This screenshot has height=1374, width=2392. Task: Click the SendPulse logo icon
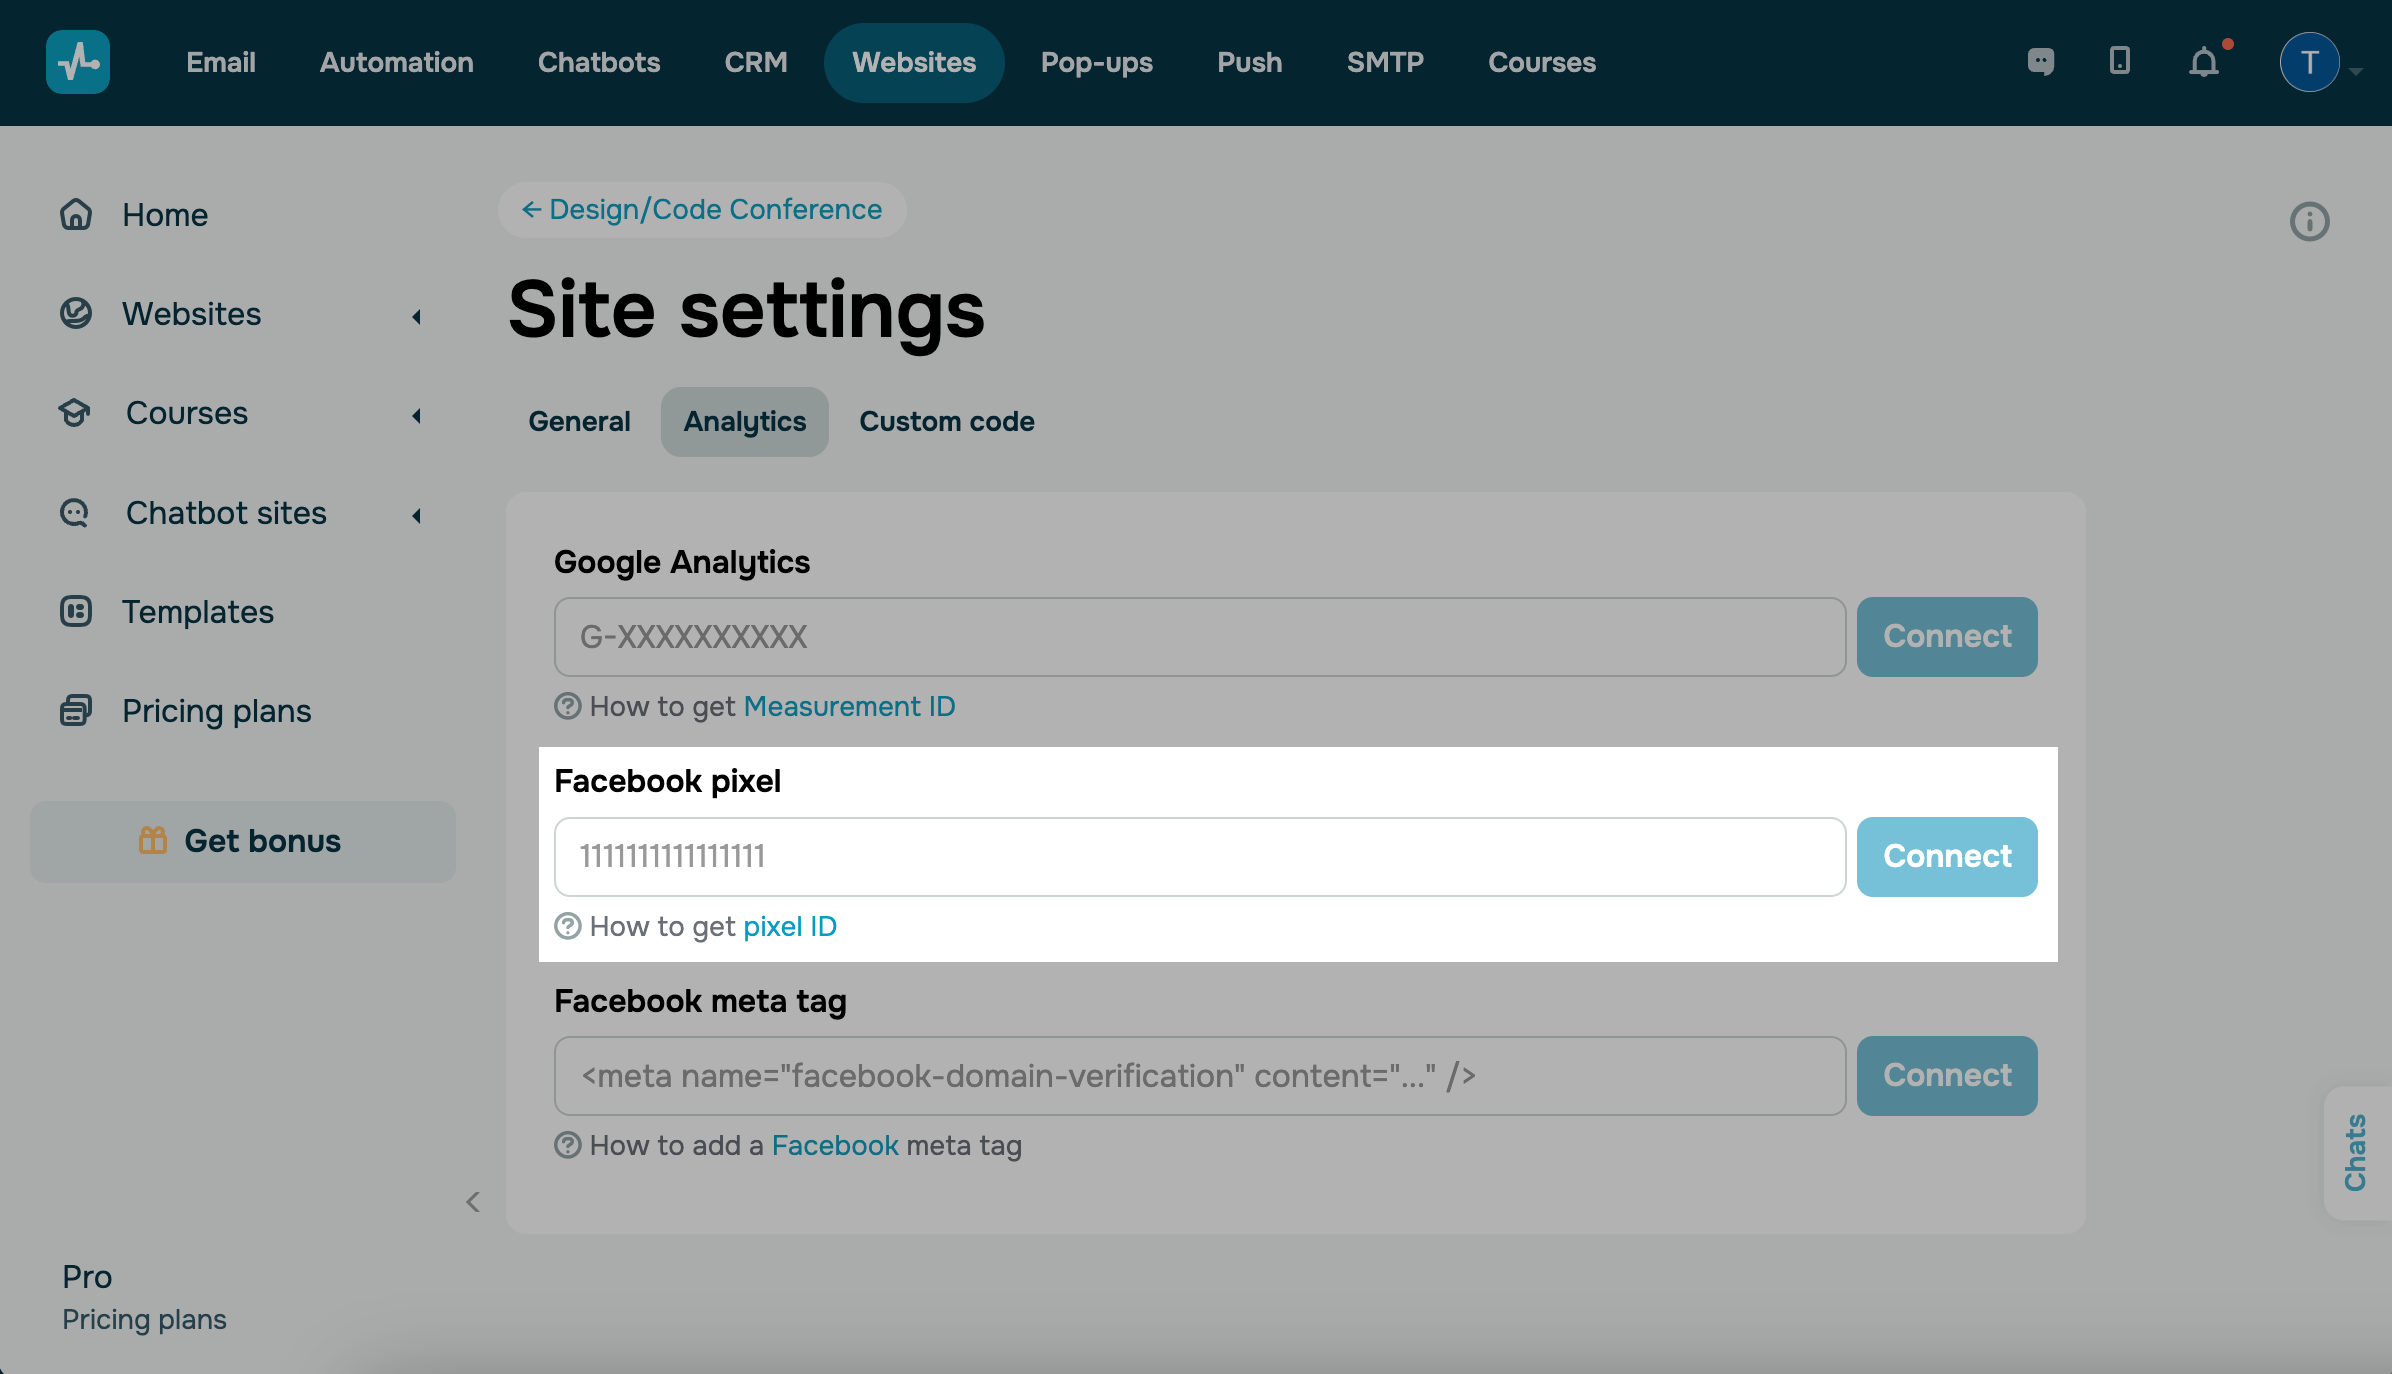[78, 62]
